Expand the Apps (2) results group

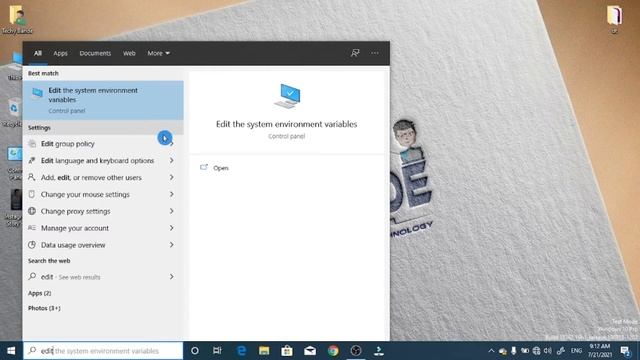(39, 293)
